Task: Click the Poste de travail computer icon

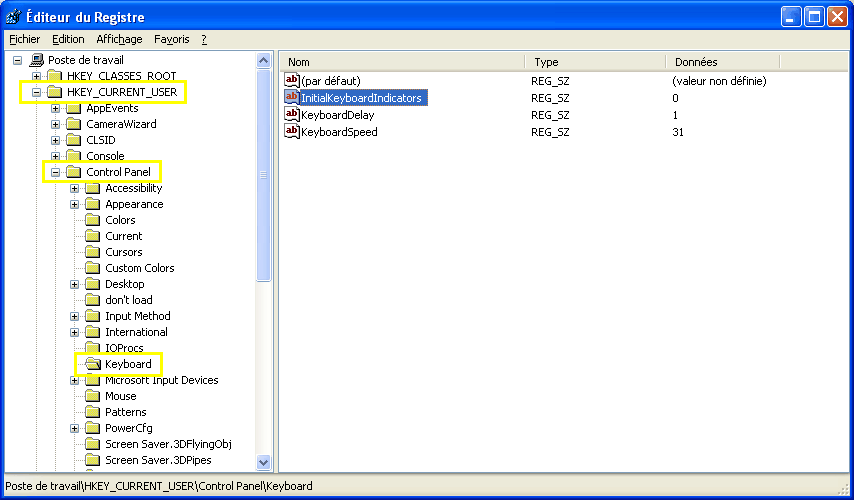Action: click(x=36, y=60)
